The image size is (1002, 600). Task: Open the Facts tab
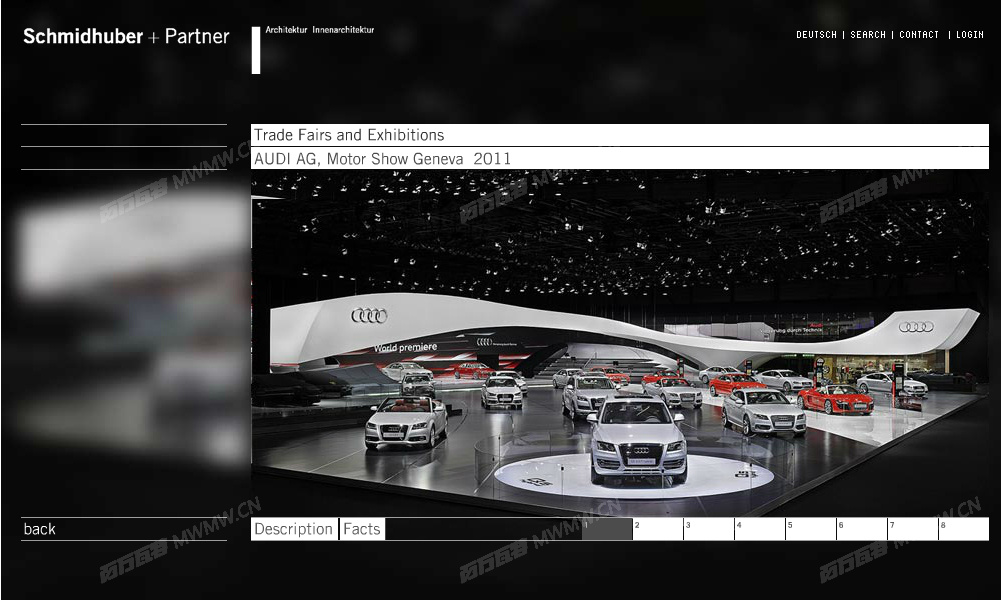(362, 529)
